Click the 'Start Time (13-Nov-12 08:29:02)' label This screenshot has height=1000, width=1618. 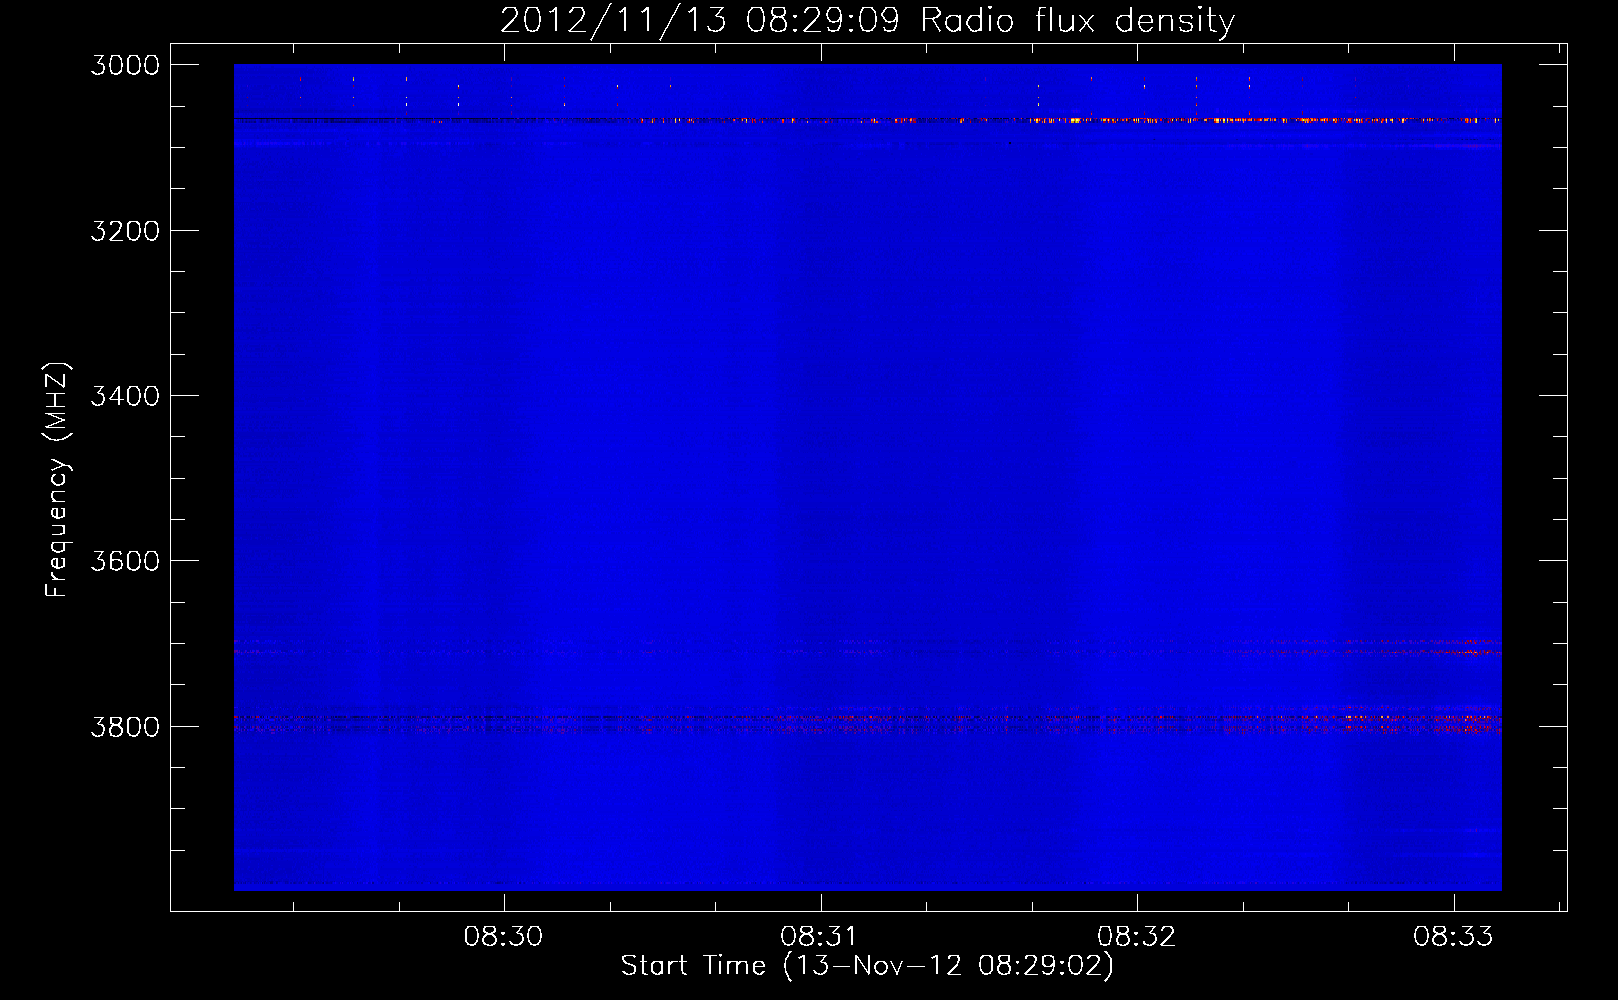[867, 966]
